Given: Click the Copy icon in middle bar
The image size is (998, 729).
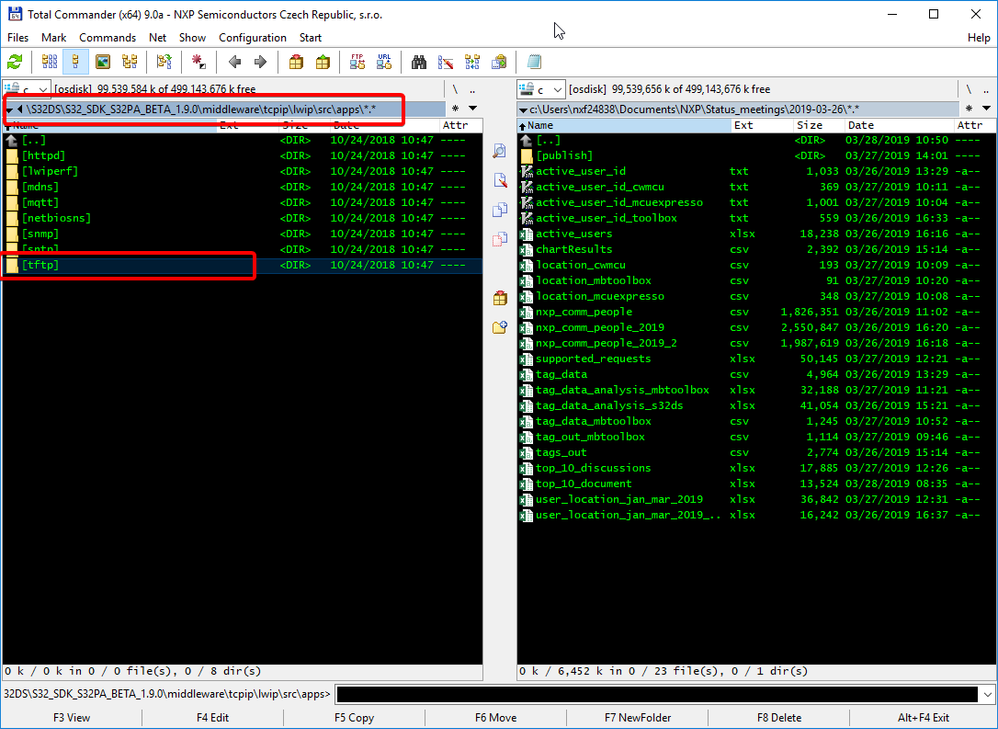Looking at the screenshot, I should tap(500, 209).
